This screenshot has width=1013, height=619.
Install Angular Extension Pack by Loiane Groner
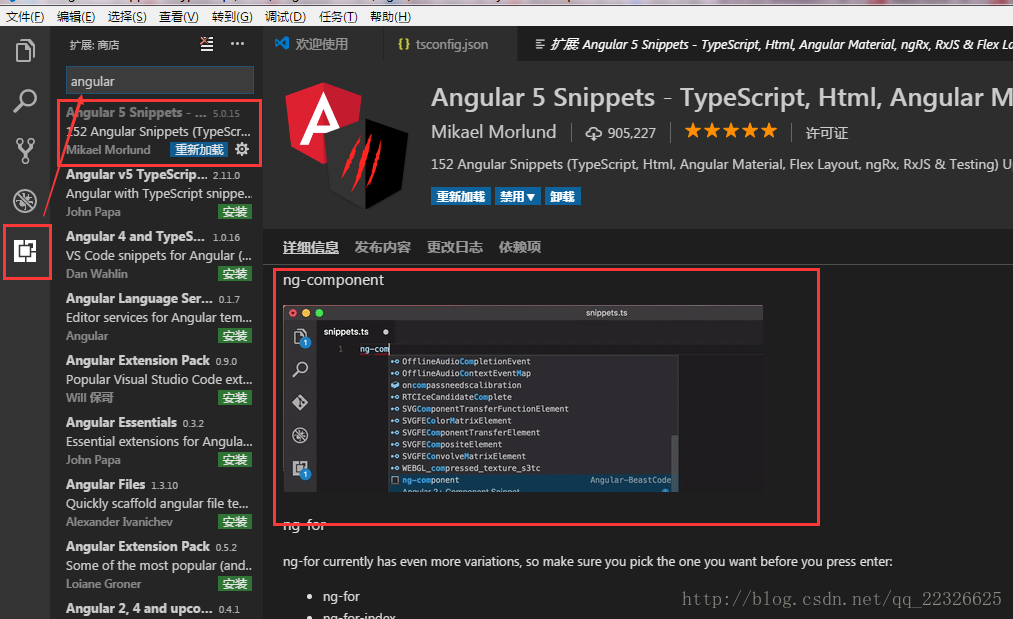pyautogui.click(x=235, y=584)
